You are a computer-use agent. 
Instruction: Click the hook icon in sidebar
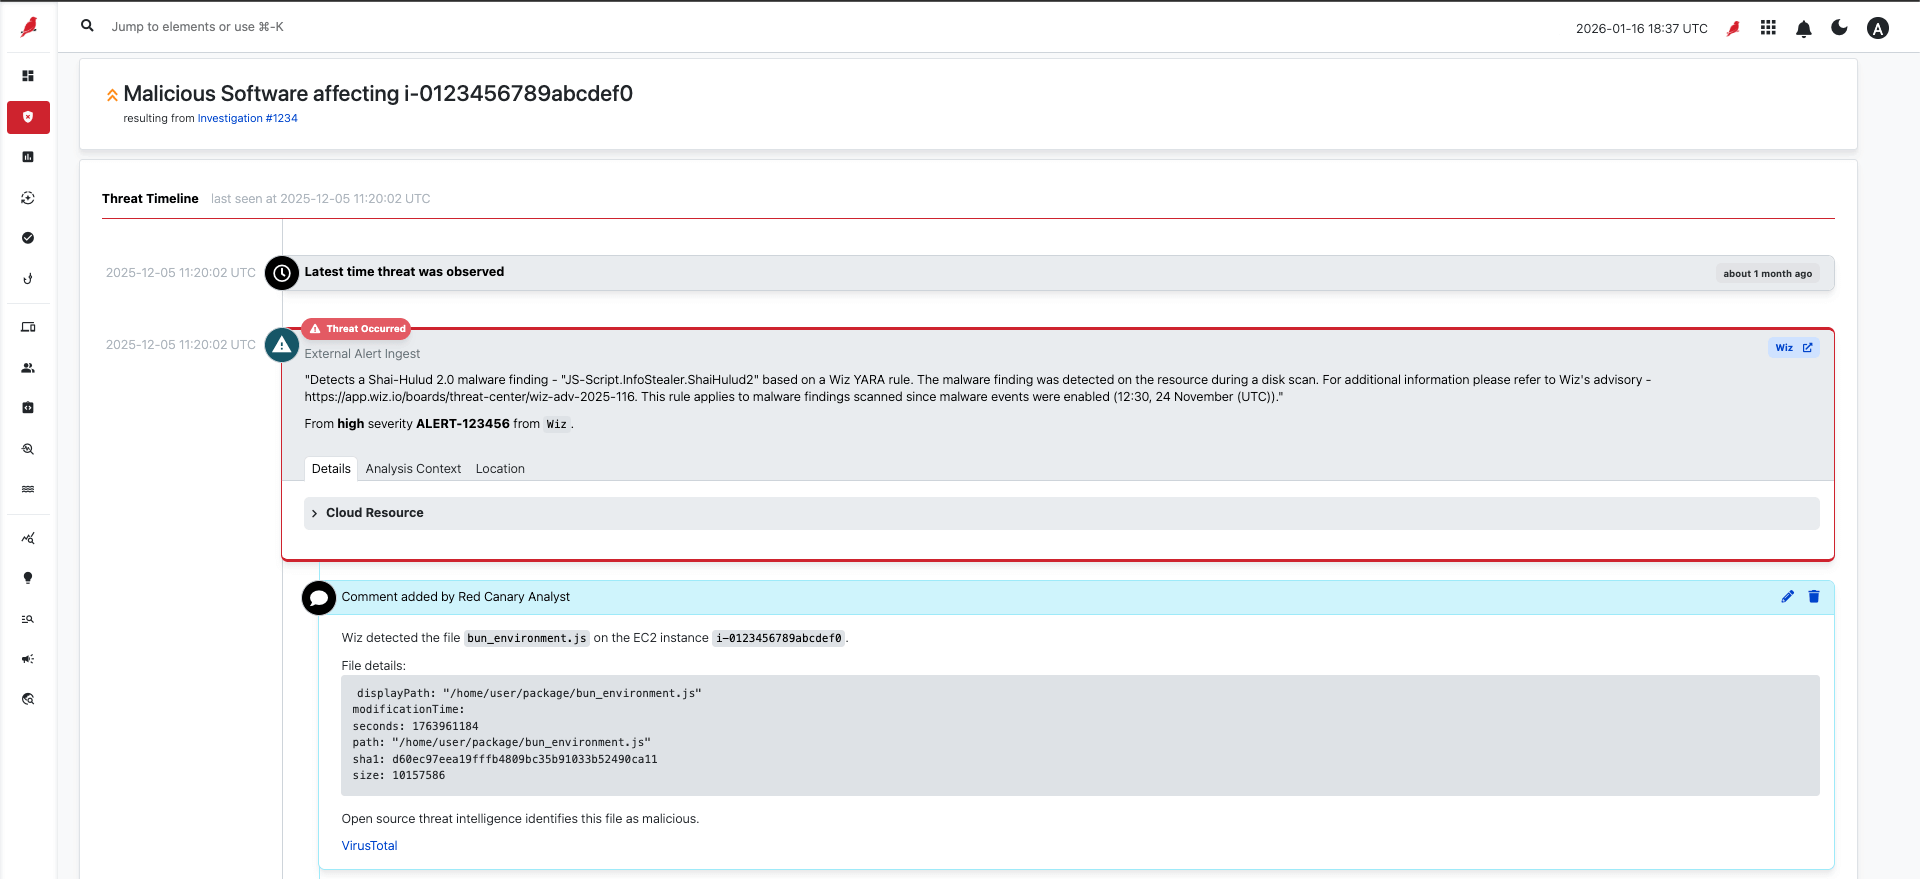pos(28,279)
